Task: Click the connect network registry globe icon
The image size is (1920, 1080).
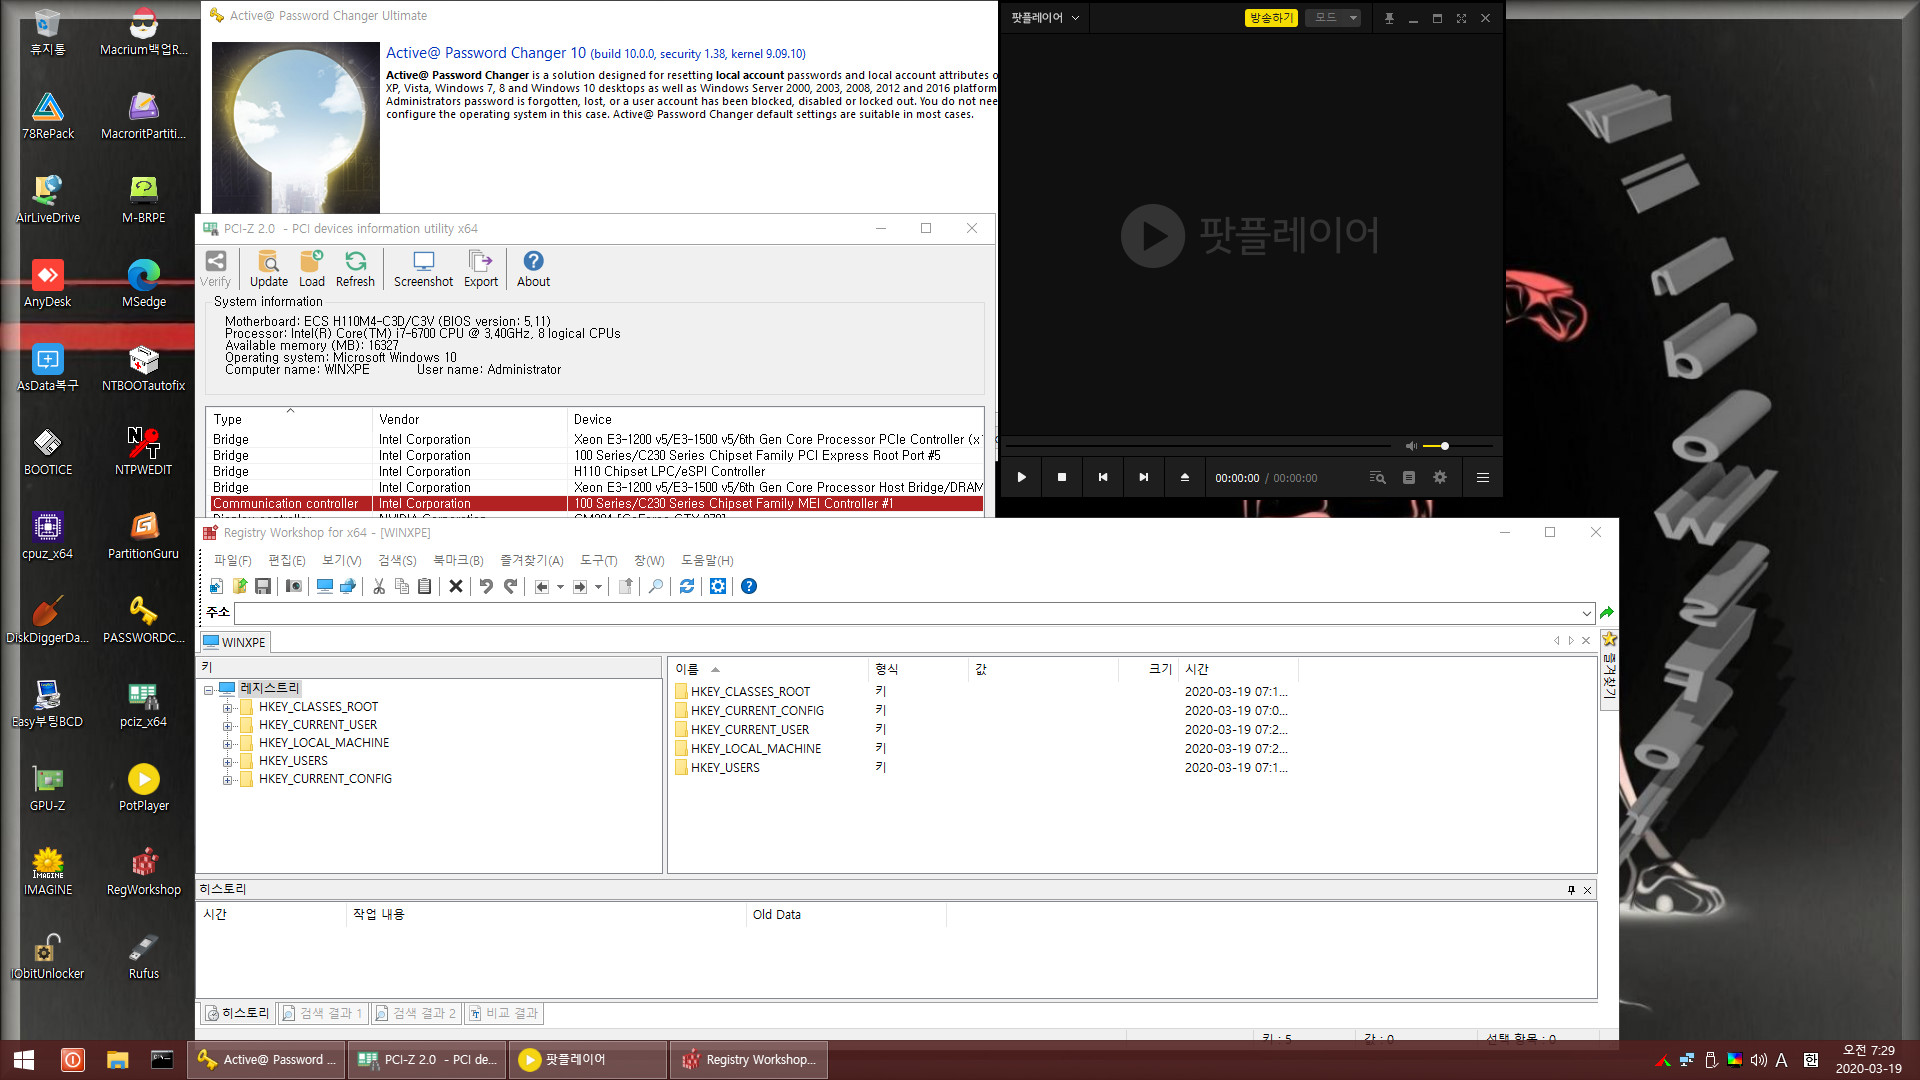Action: [x=348, y=586]
